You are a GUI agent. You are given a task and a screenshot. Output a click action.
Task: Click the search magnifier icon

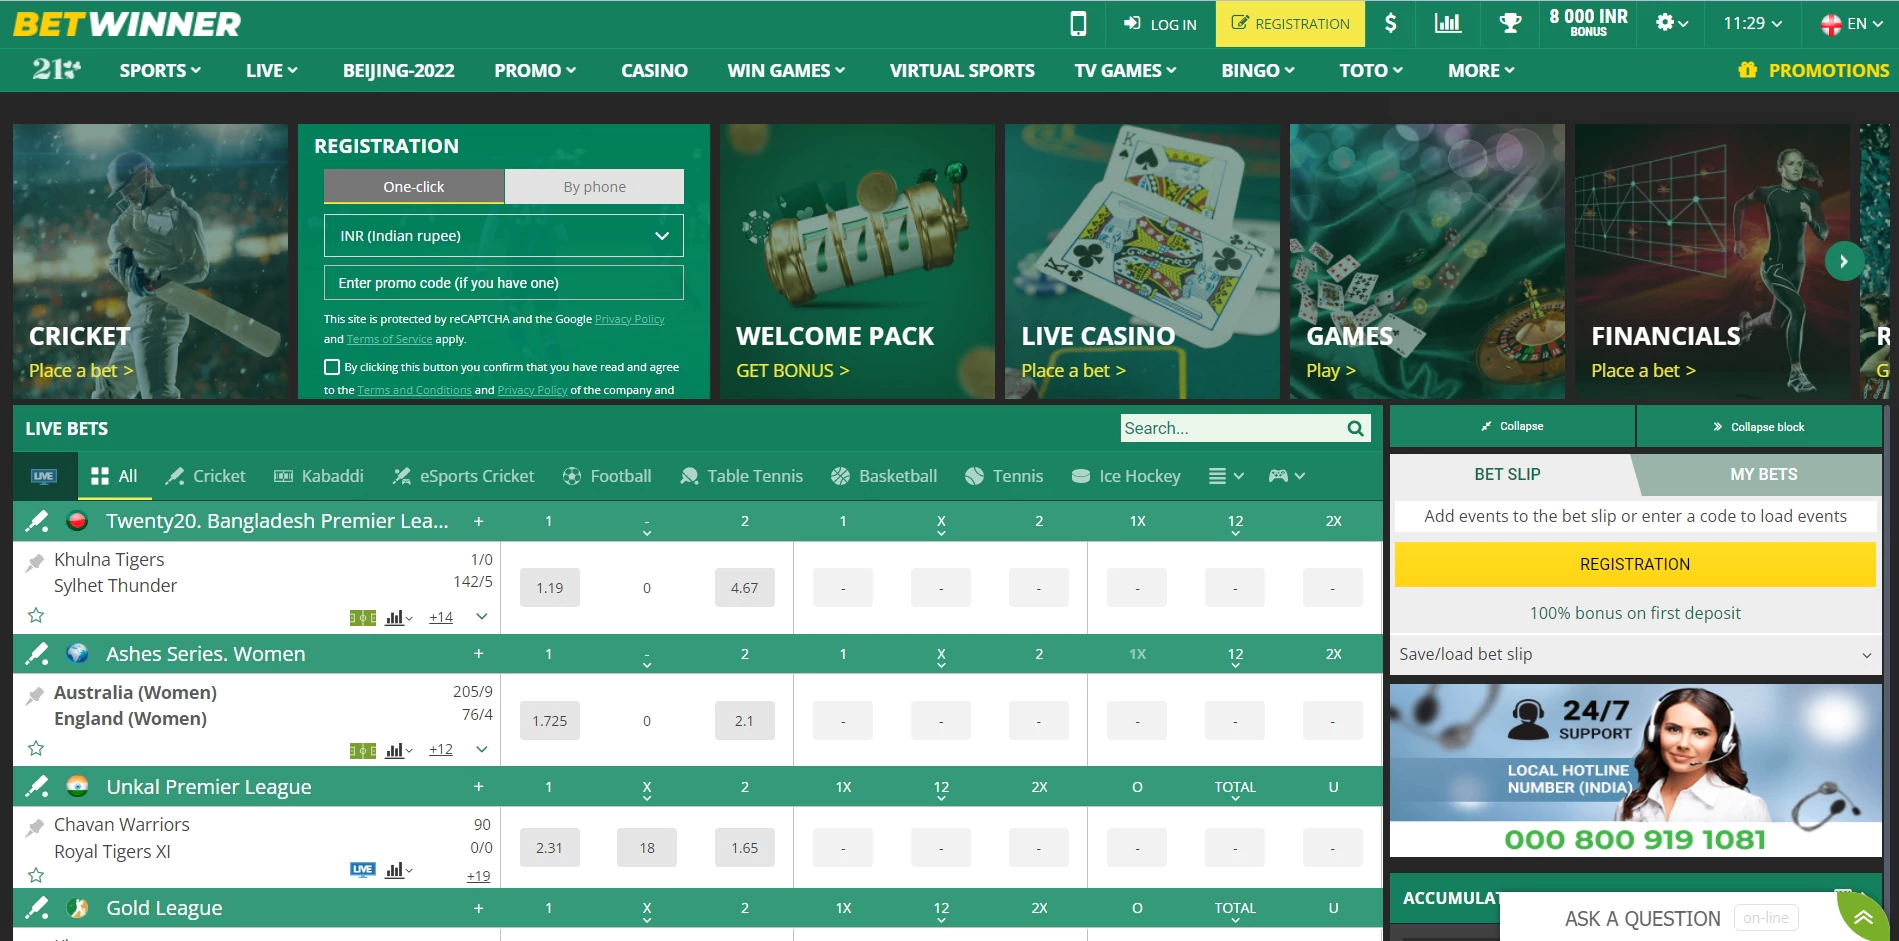click(x=1355, y=428)
